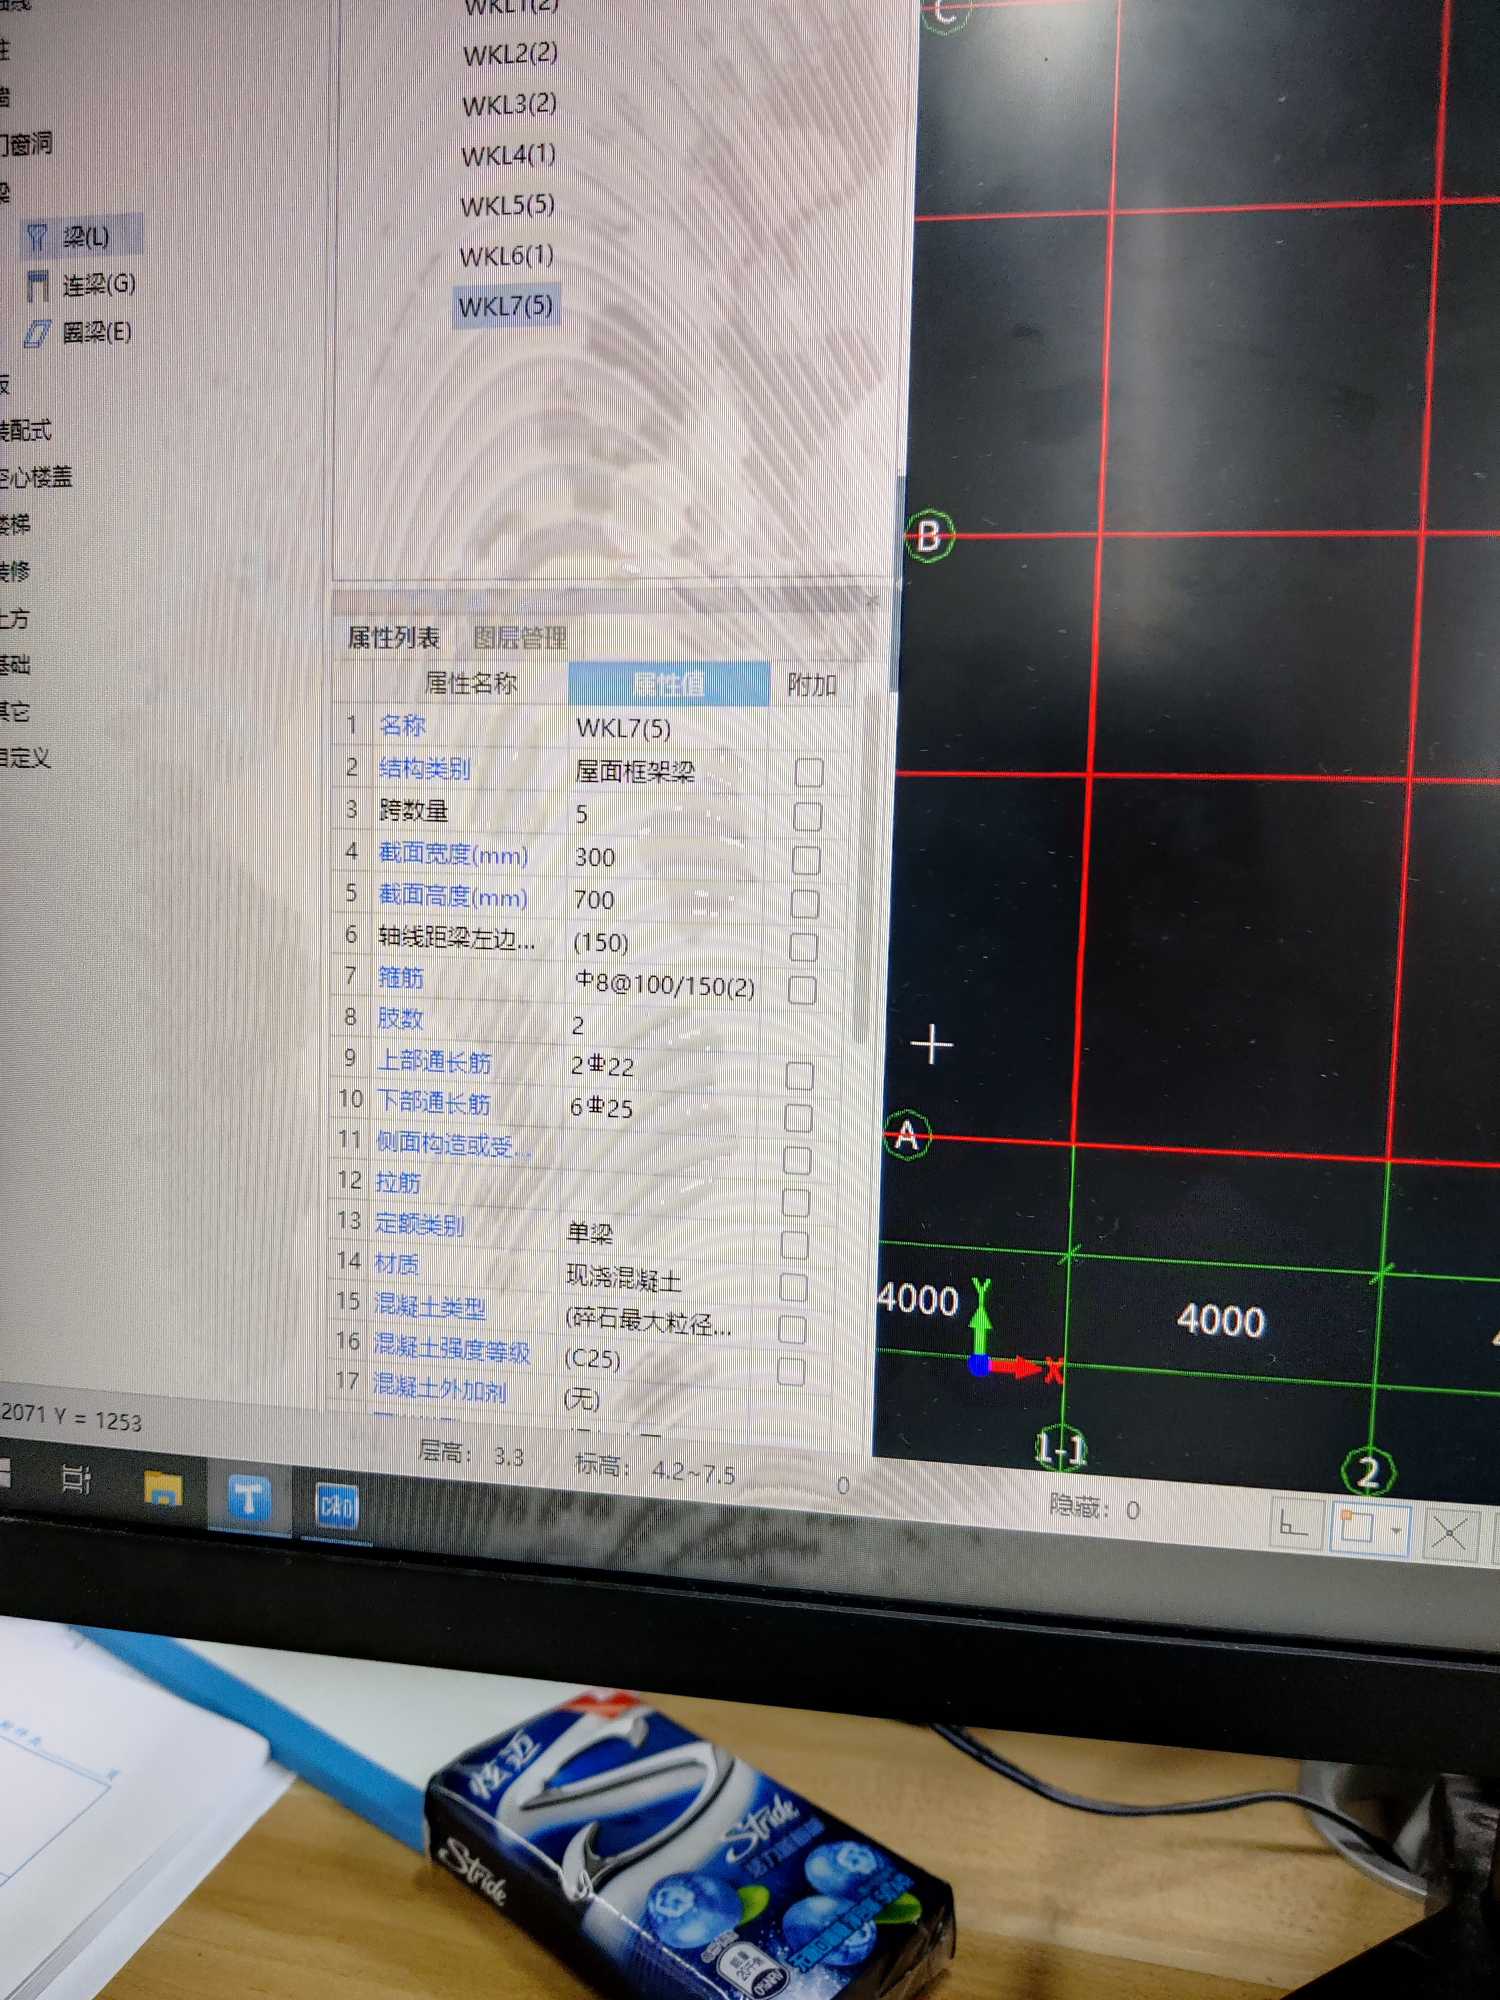
Task: Open Task View on the Windows taskbar
Action: (x=77, y=1478)
